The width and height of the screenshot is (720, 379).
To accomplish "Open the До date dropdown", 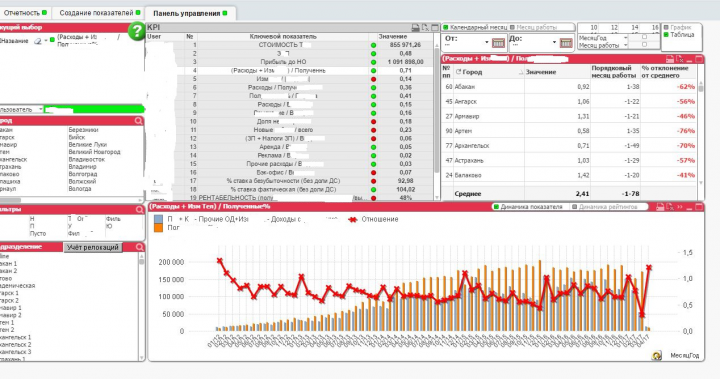I will [554, 42].
